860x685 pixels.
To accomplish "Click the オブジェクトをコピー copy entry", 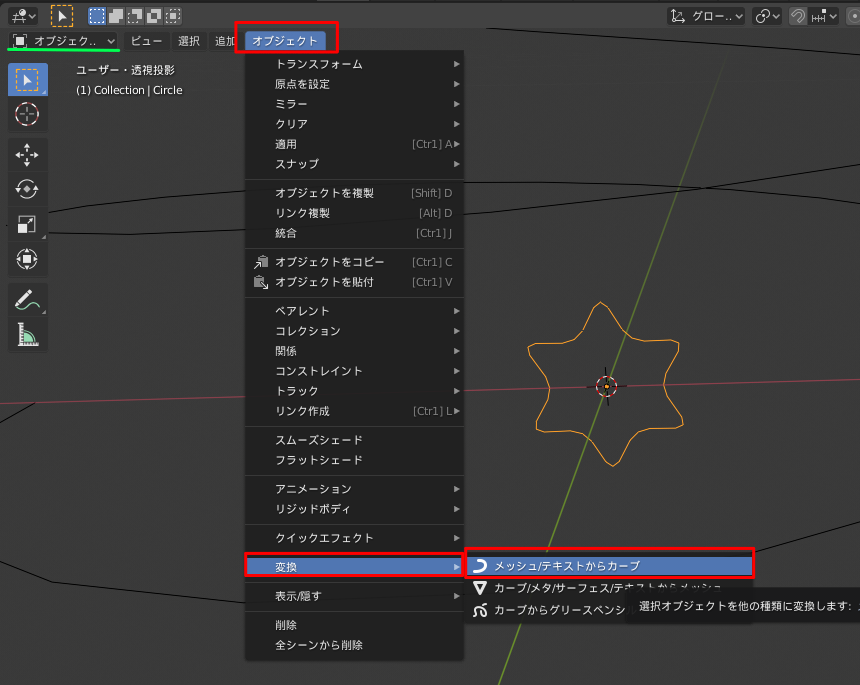I will point(354,262).
